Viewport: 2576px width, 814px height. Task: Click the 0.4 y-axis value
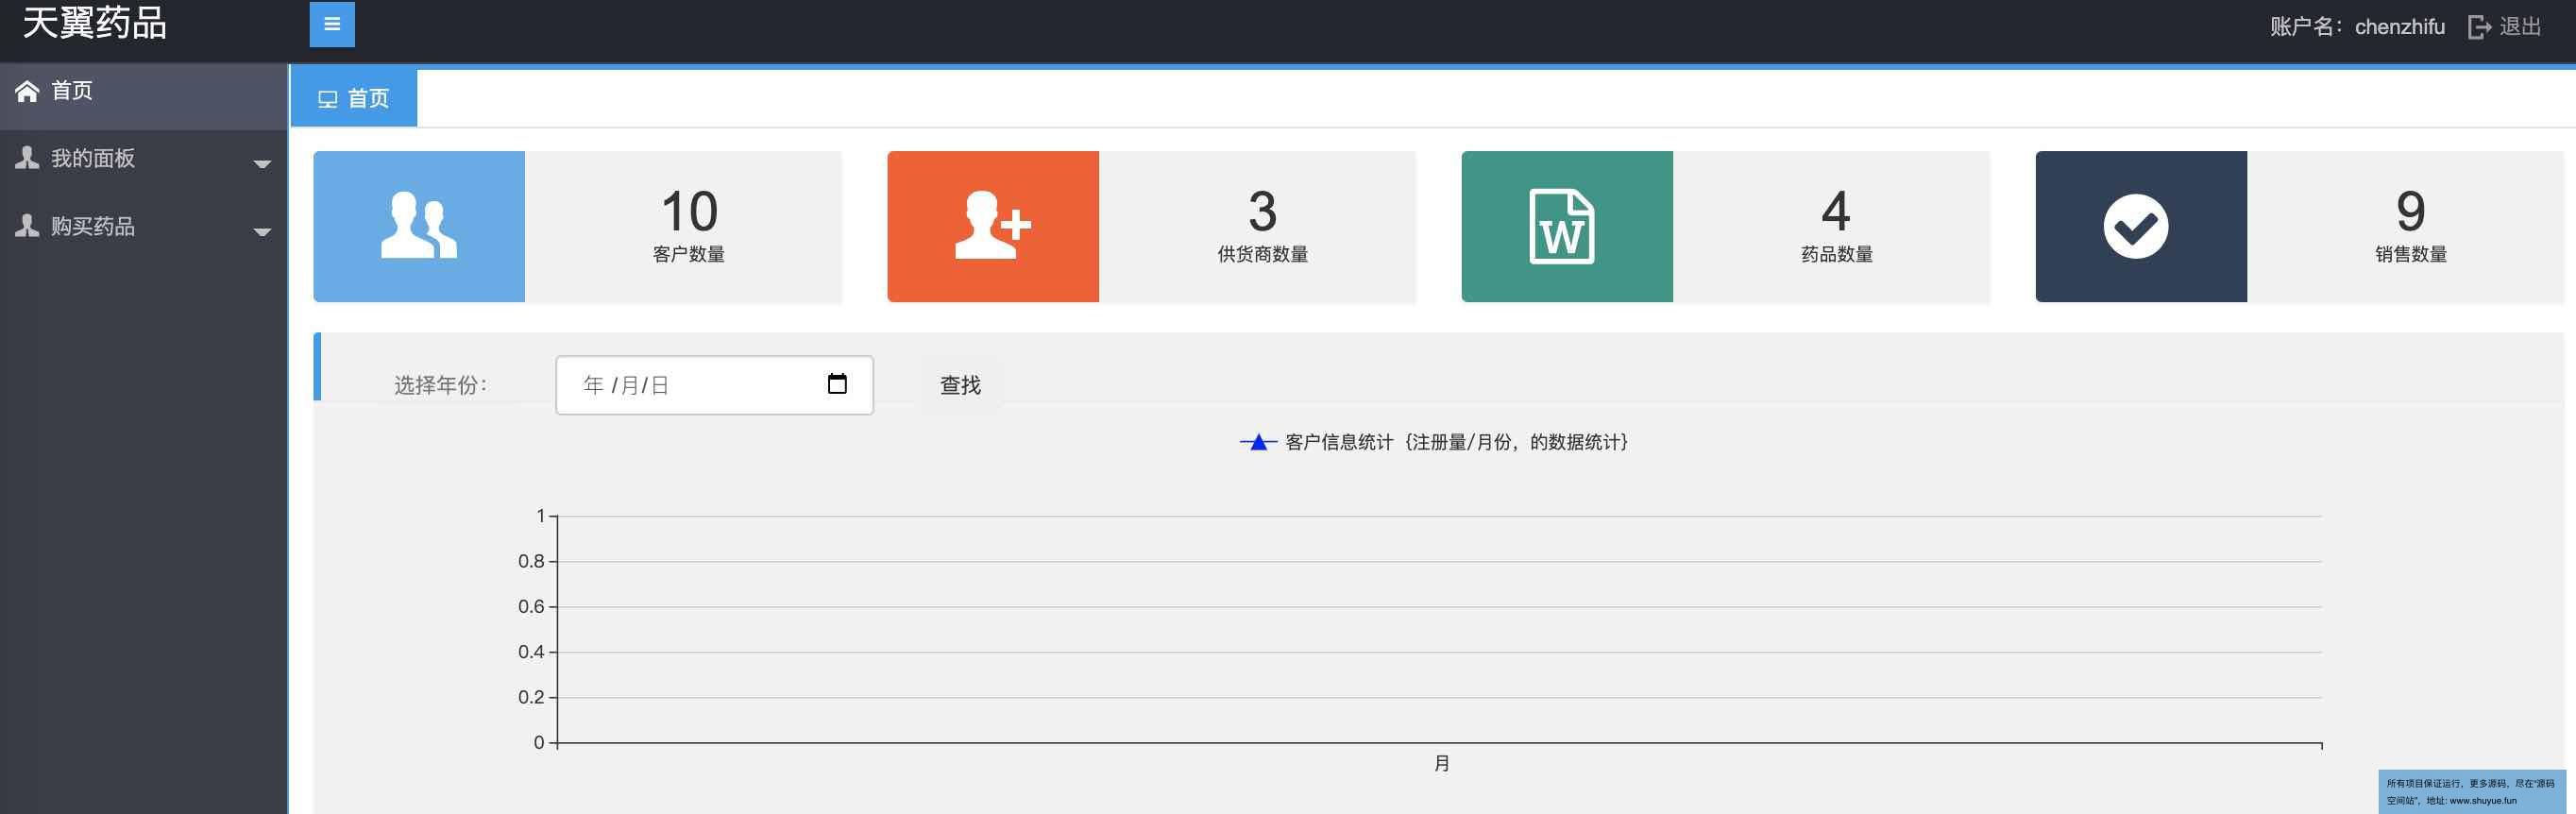tap(531, 652)
